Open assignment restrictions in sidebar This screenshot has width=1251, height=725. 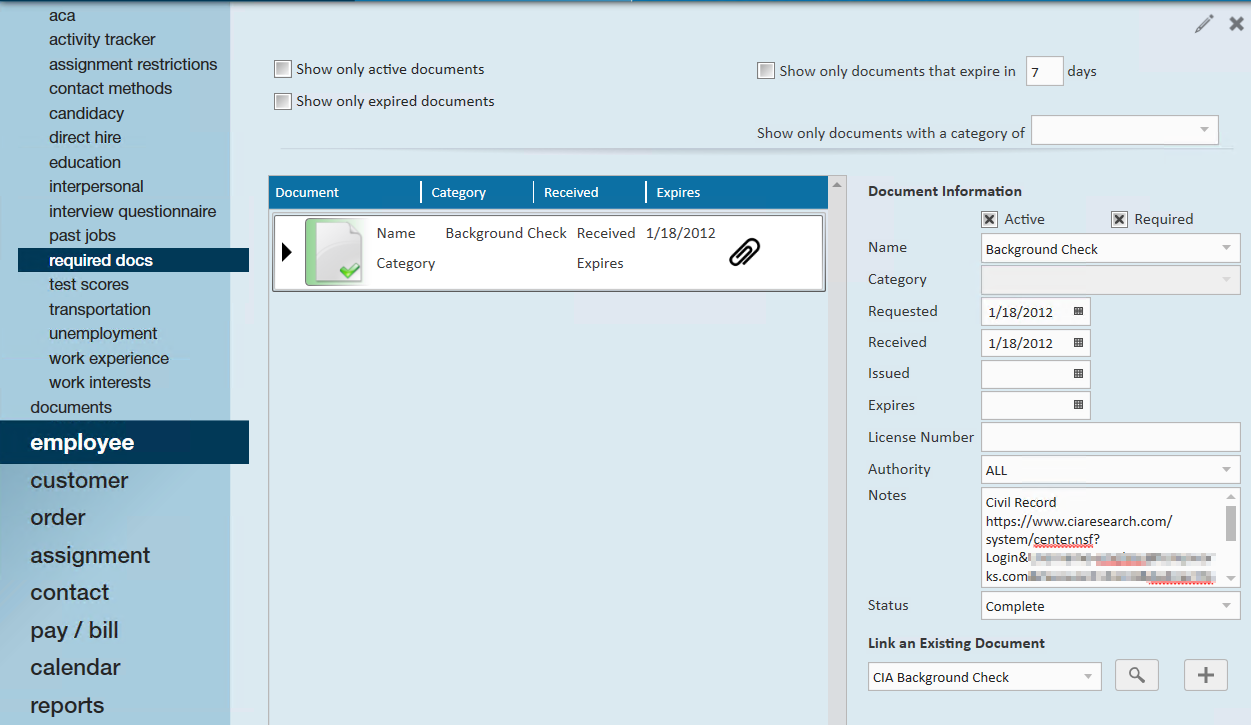point(133,64)
